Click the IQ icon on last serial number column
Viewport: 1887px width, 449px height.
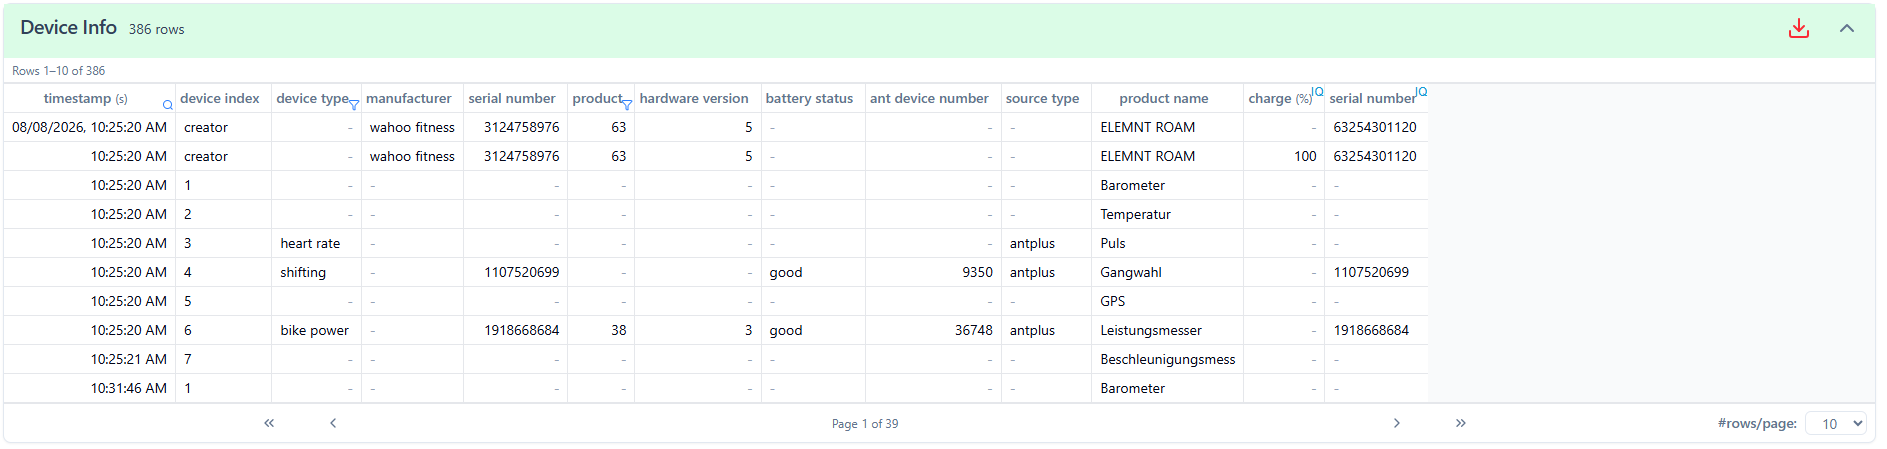pyautogui.click(x=1421, y=92)
